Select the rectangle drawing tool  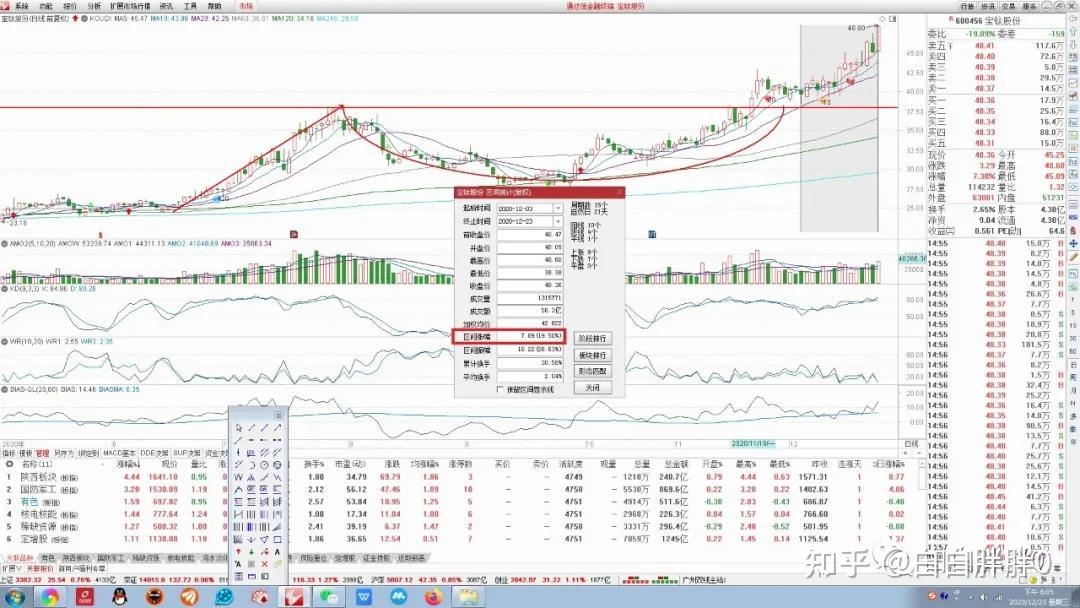pyautogui.click(x=277, y=539)
